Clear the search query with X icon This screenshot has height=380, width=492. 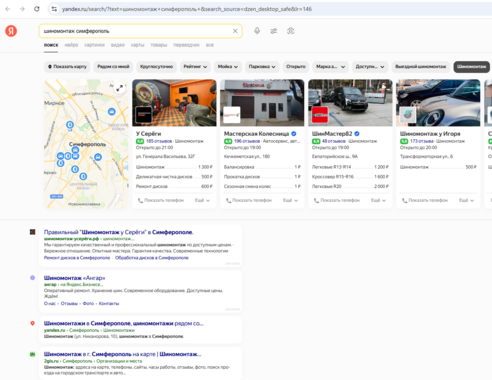point(235,31)
